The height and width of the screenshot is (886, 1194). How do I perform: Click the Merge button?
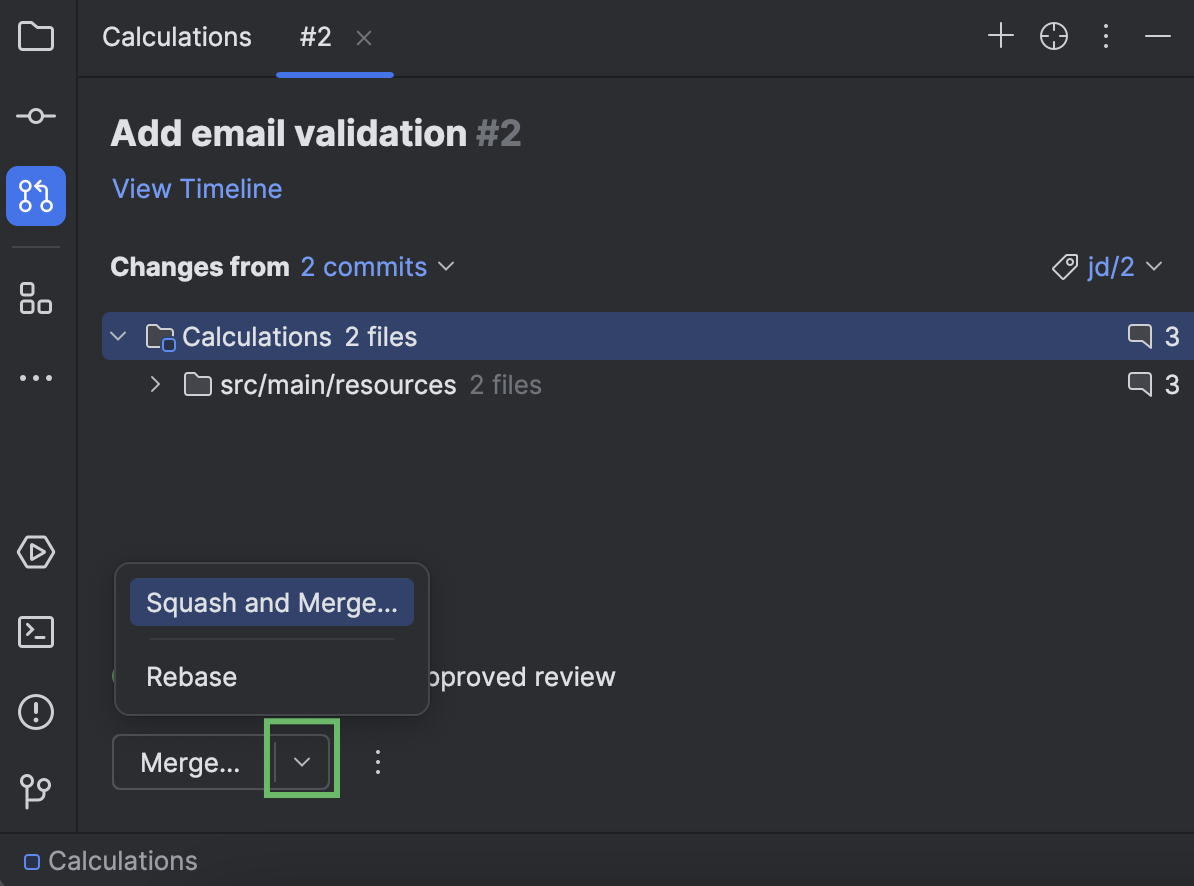click(x=190, y=761)
